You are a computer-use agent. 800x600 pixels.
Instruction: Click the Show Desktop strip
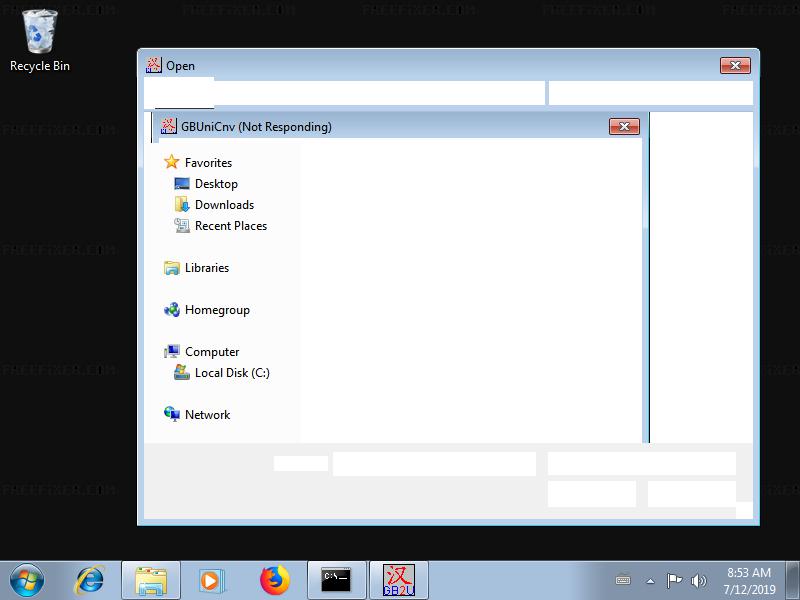(x=793, y=581)
